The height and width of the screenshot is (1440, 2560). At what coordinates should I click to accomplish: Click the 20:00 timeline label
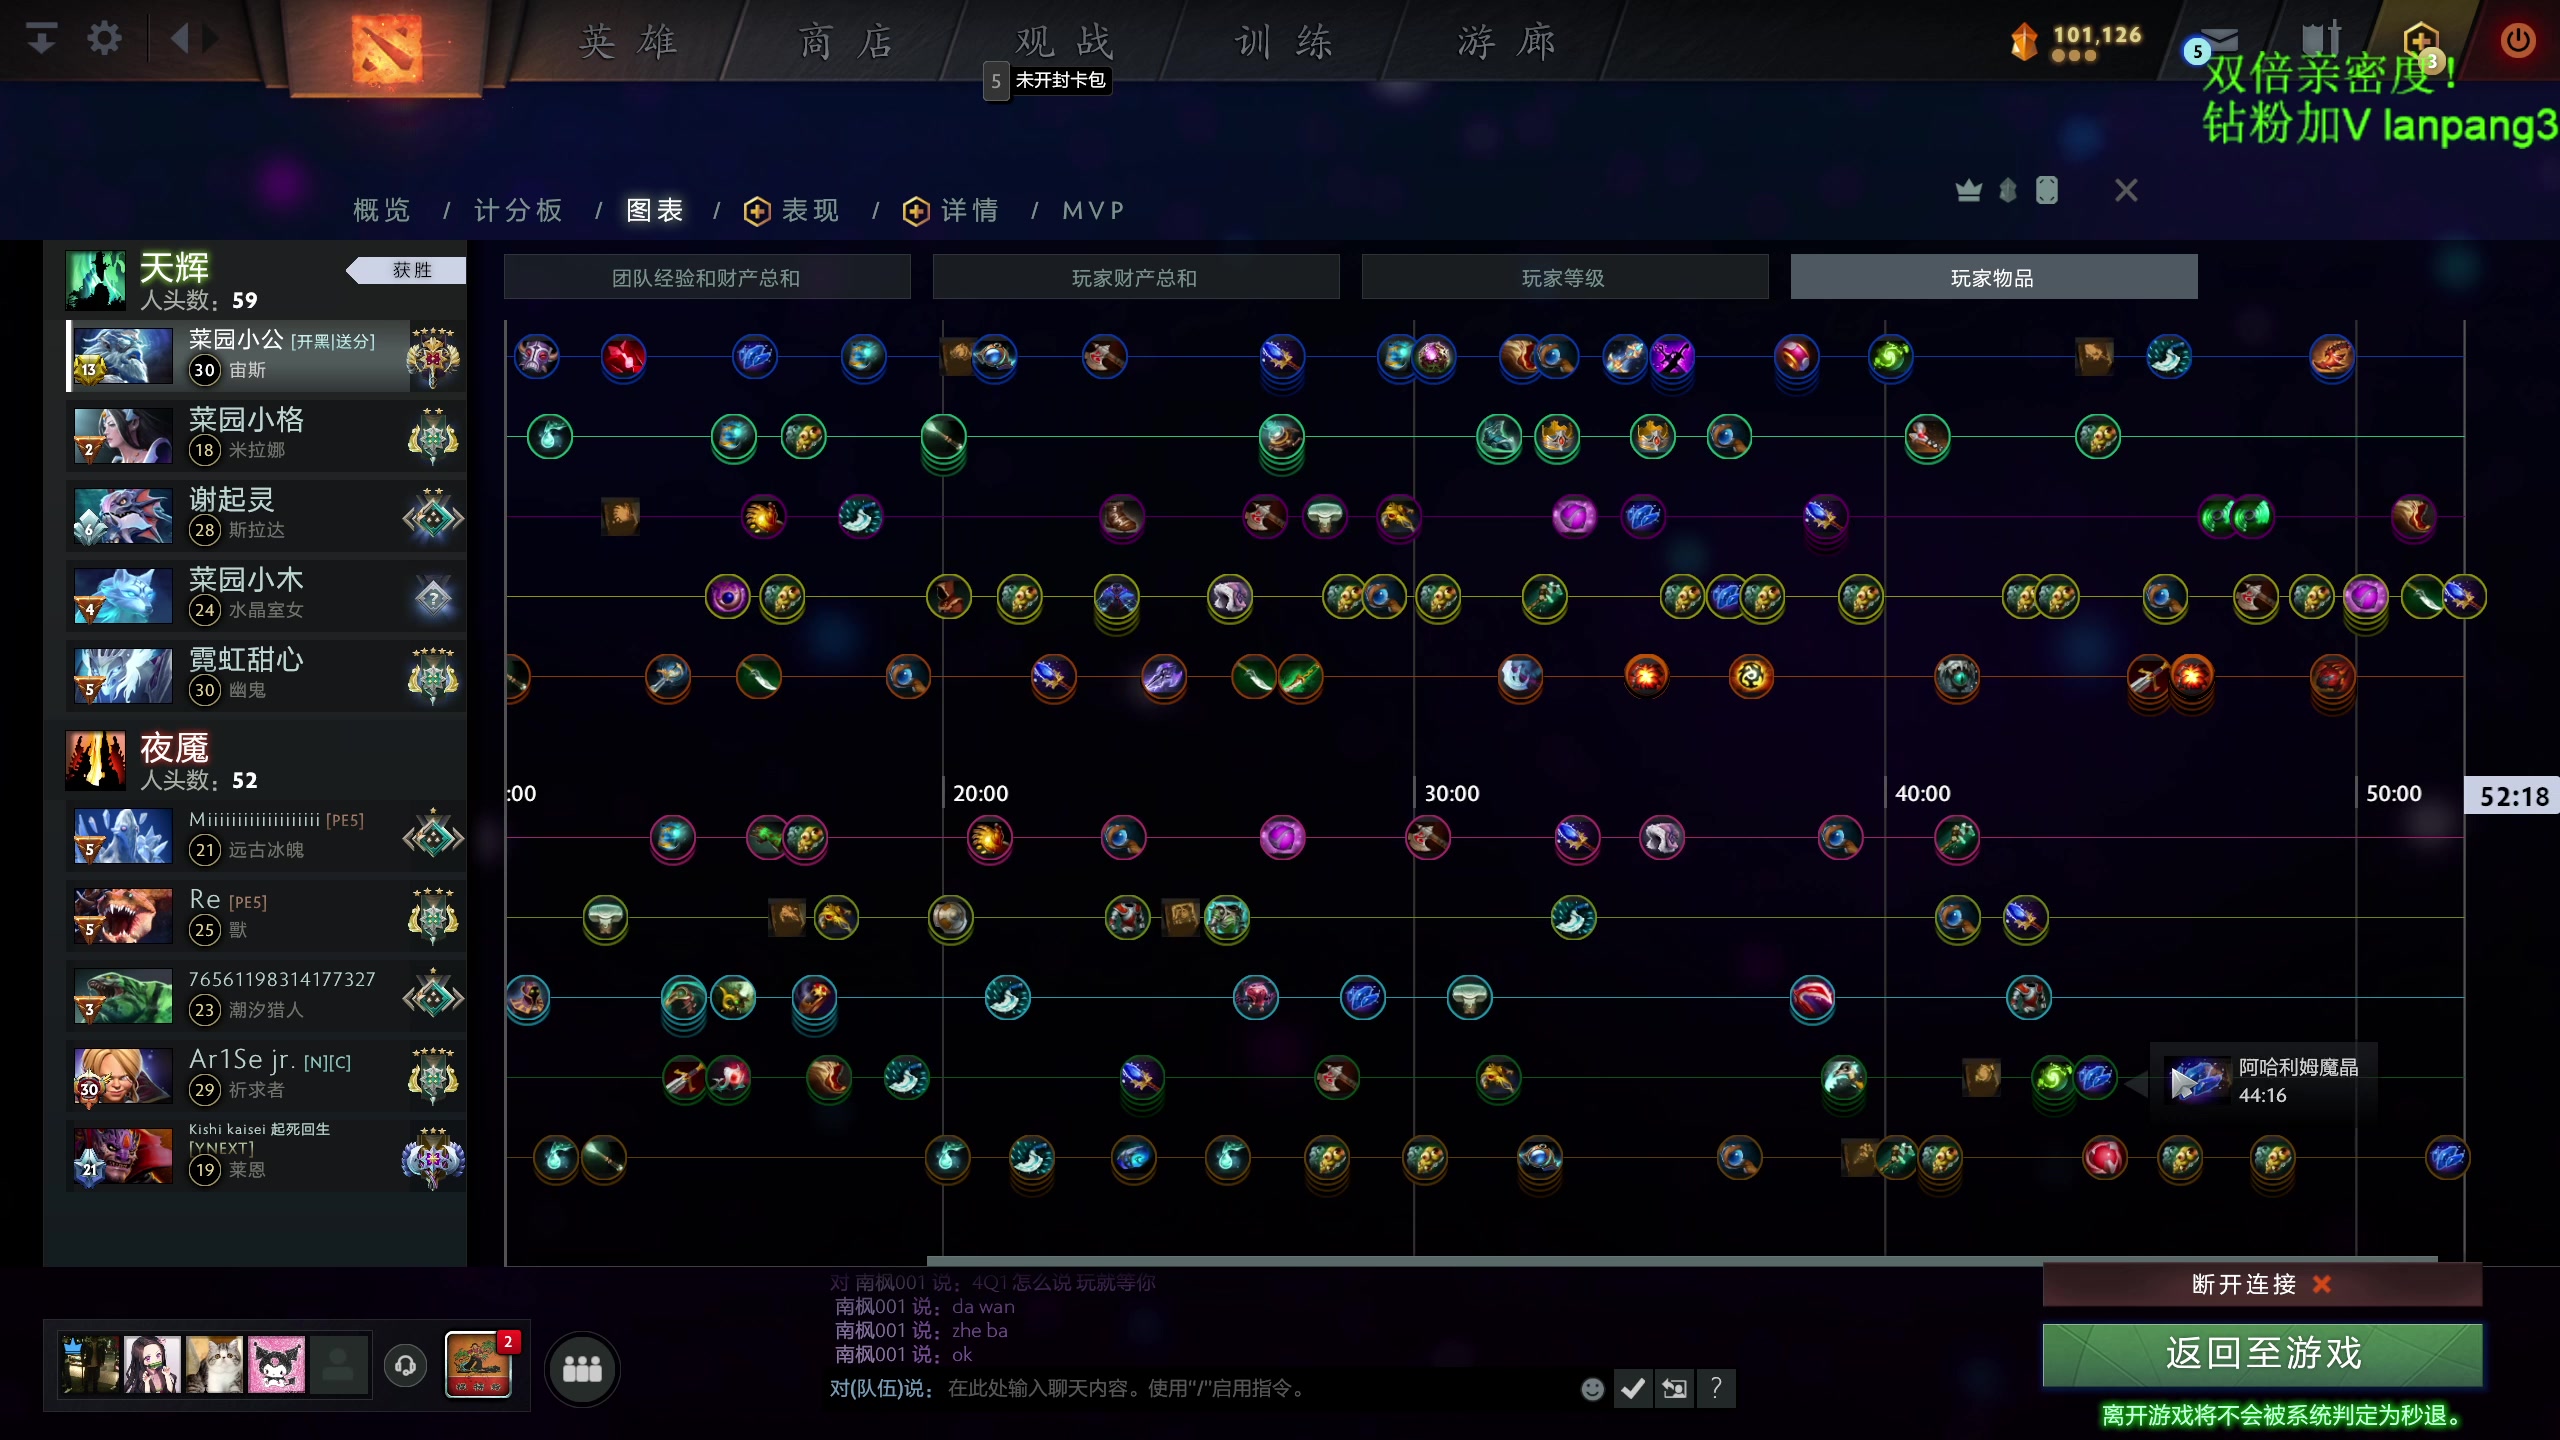980,793
